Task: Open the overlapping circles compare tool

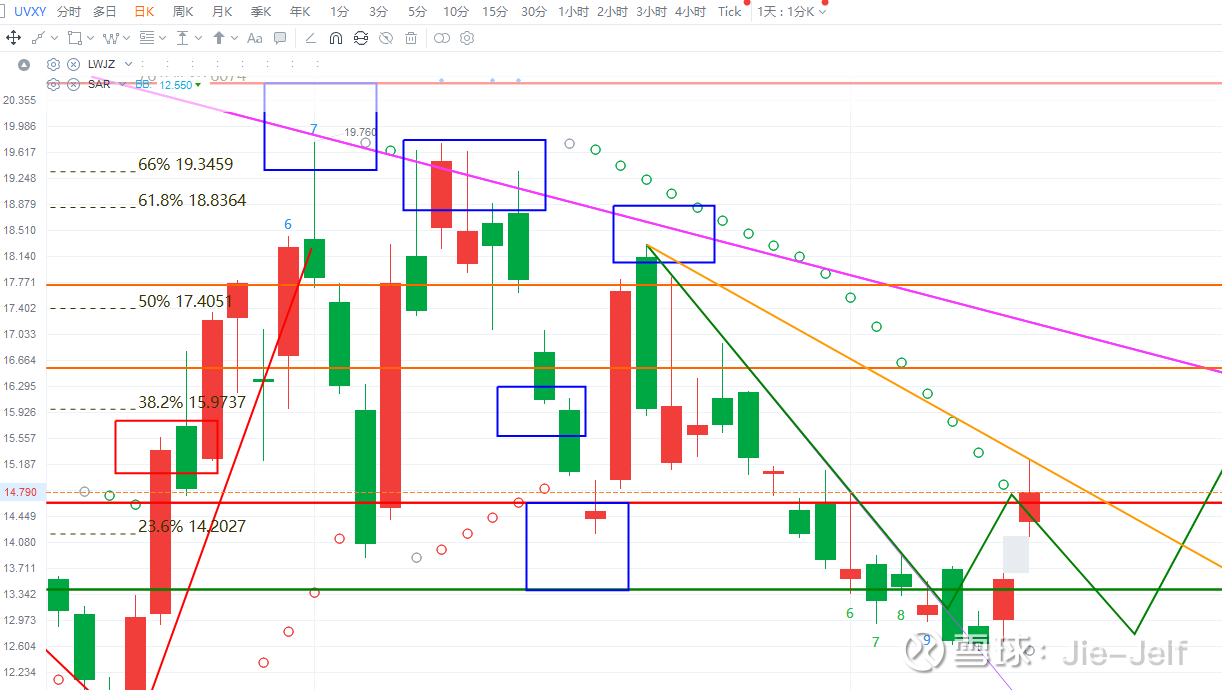Action: click(x=441, y=38)
